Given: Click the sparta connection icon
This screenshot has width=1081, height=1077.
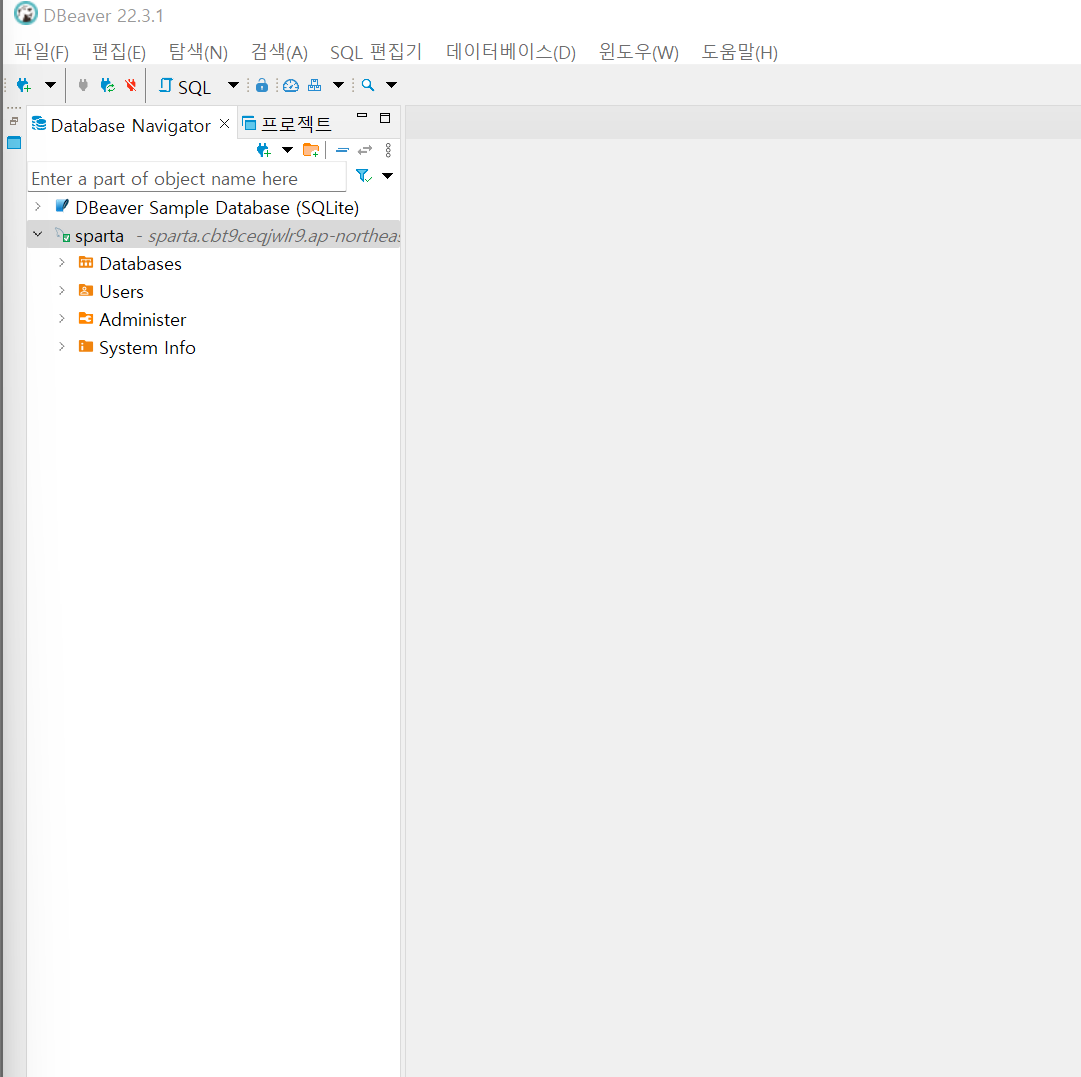Looking at the screenshot, I should [63, 234].
